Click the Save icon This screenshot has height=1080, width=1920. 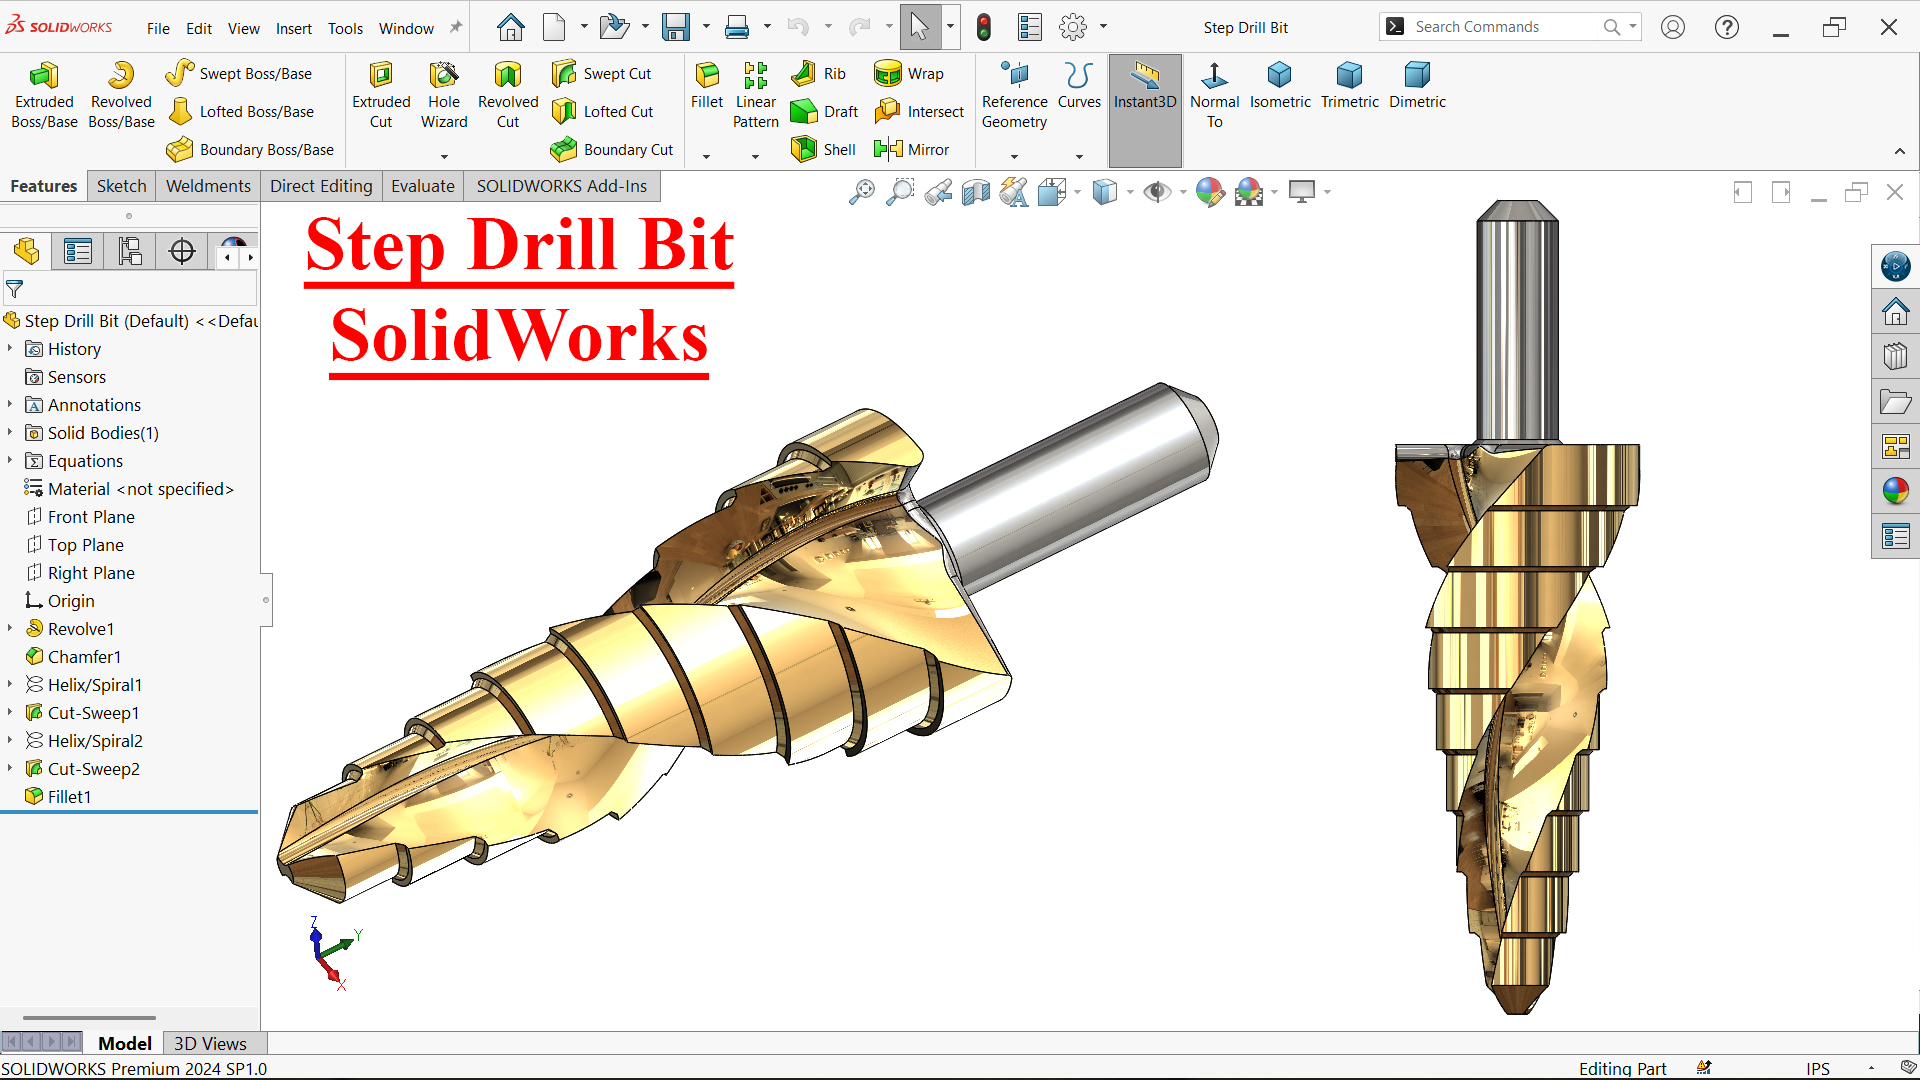tap(676, 27)
